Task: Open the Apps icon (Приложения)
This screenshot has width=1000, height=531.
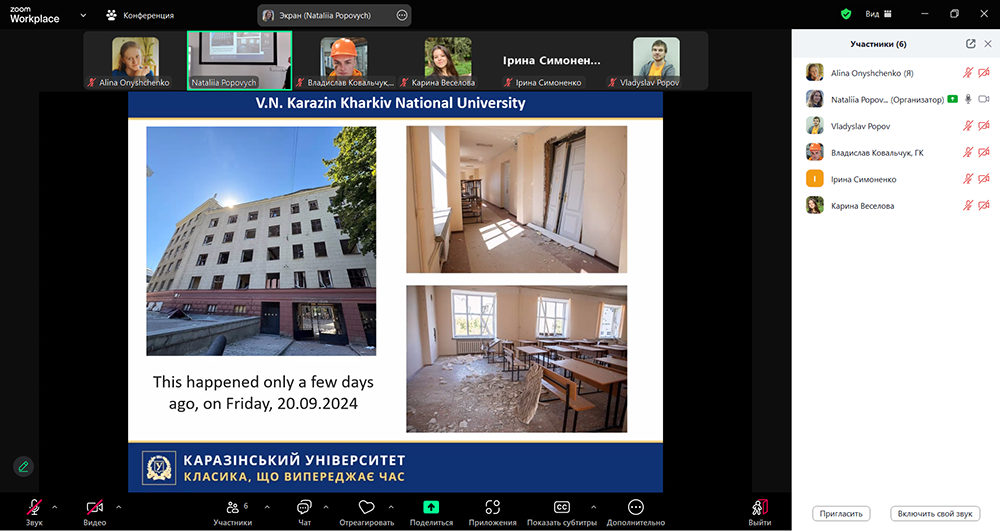Action: 492,508
